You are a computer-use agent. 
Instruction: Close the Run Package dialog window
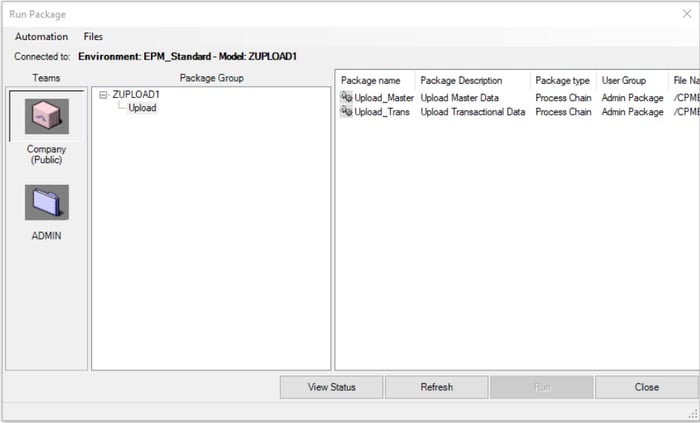[x=685, y=13]
